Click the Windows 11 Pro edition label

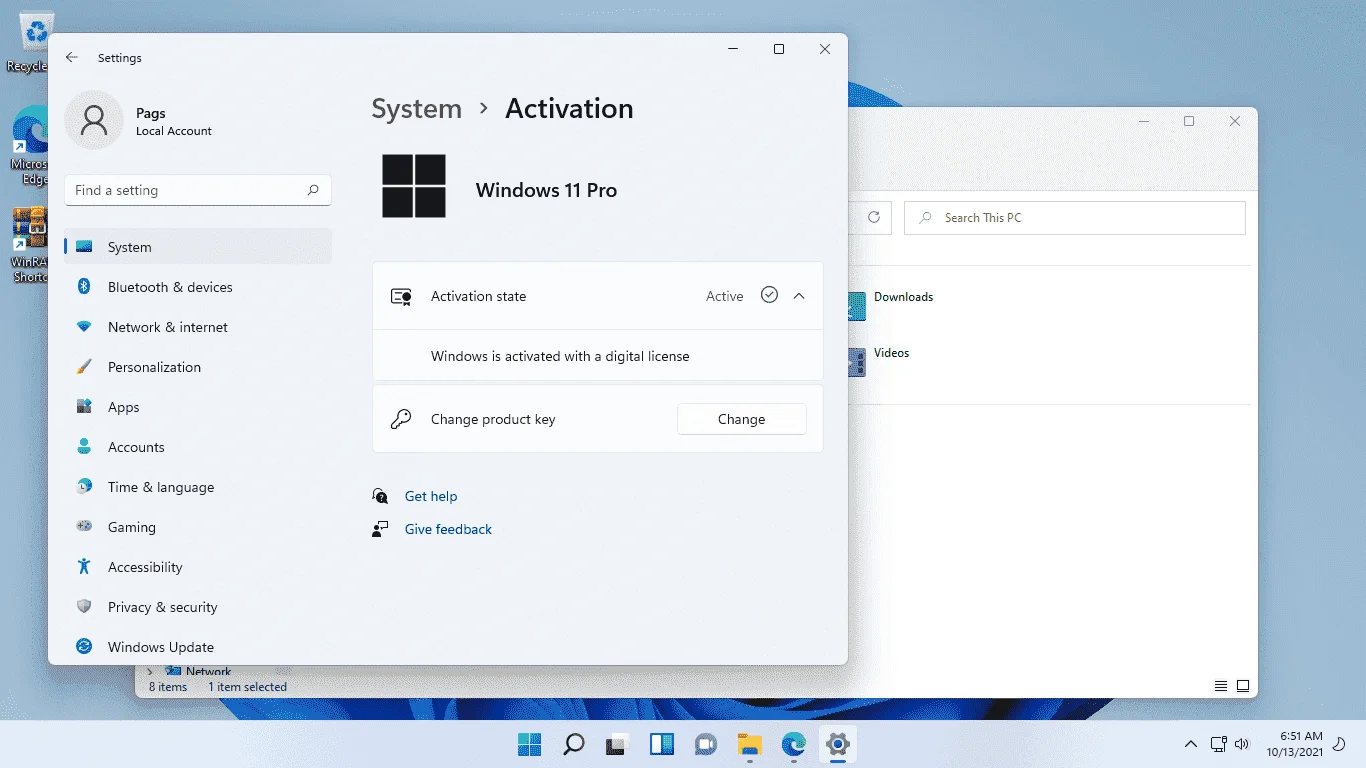pyautogui.click(x=546, y=190)
